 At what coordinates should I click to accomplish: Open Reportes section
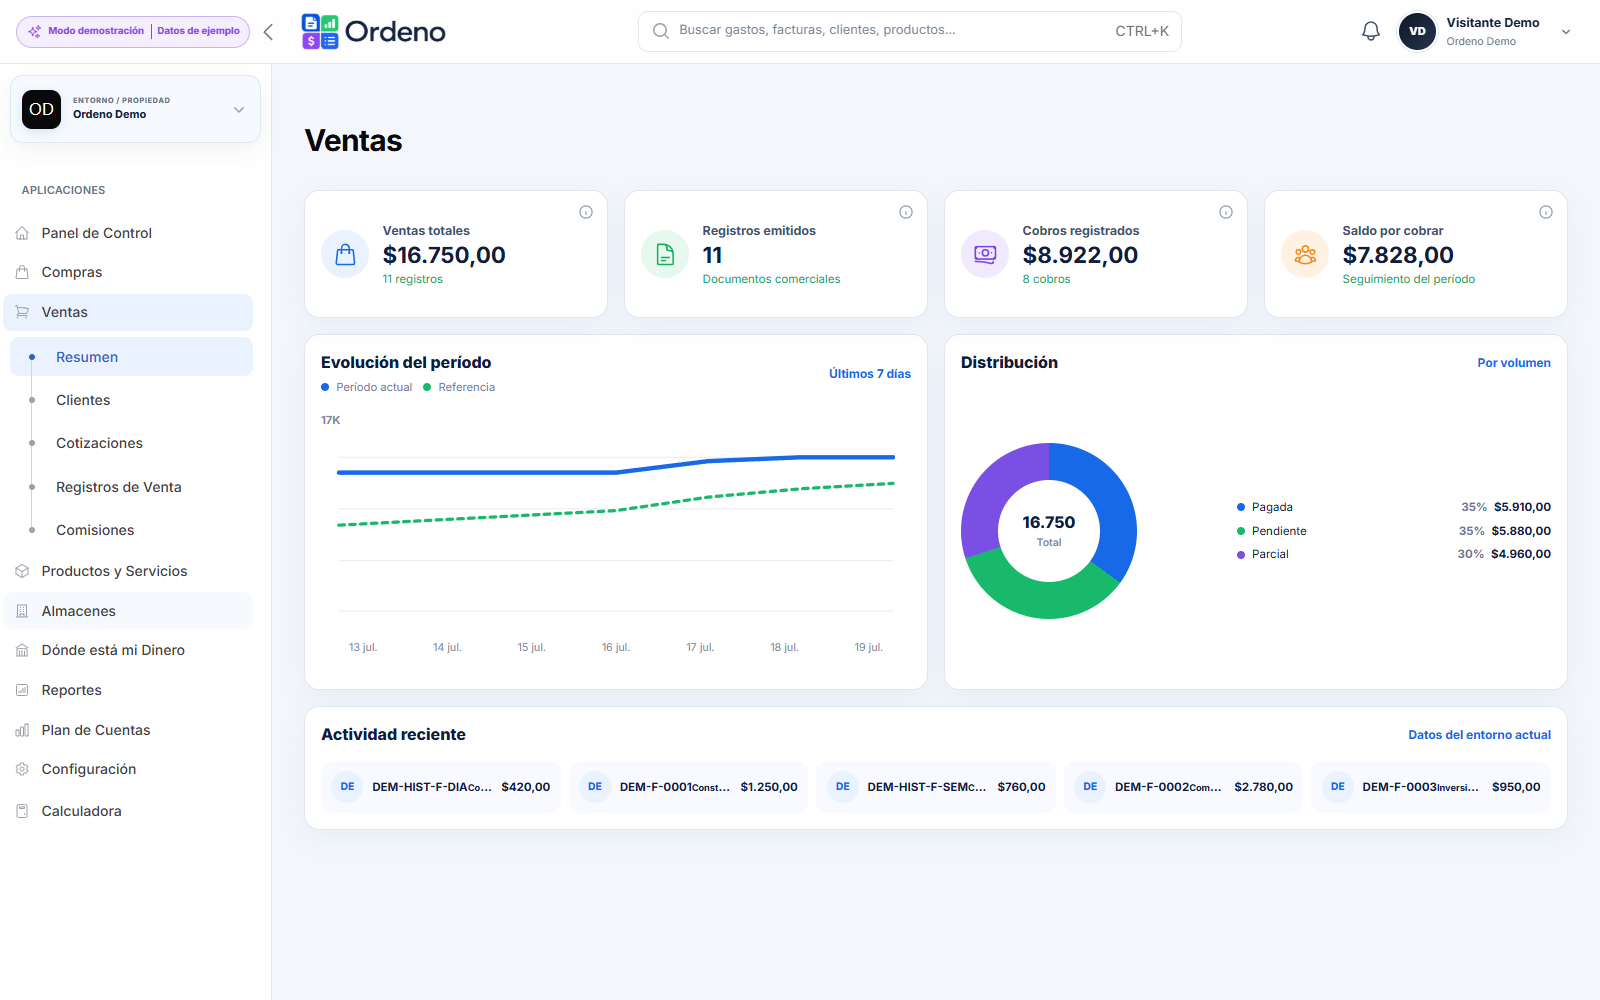128,690
